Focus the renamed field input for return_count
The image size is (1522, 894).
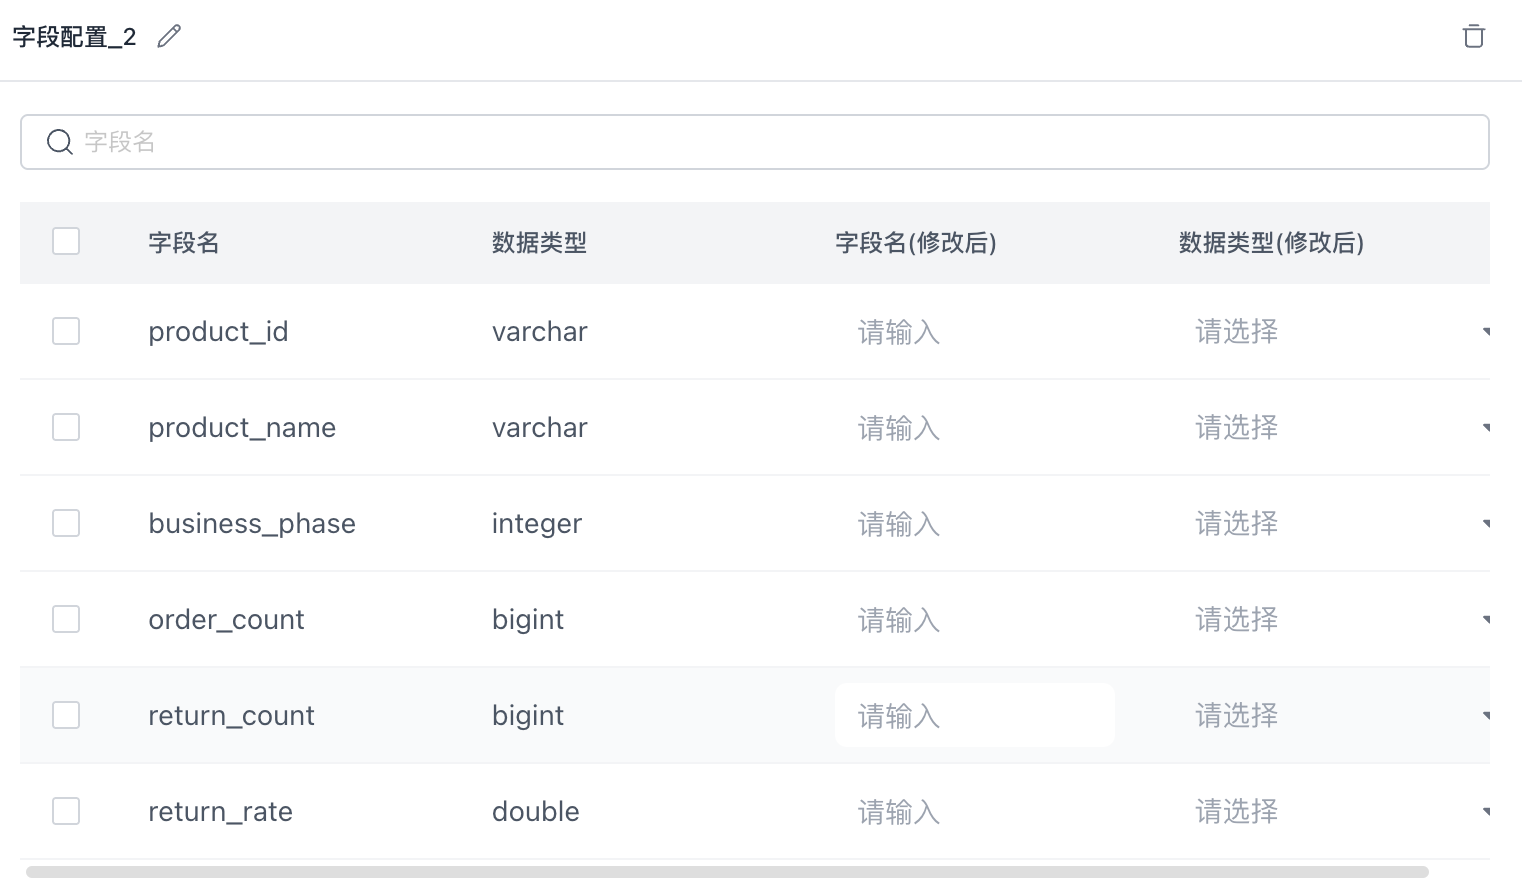pos(974,715)
